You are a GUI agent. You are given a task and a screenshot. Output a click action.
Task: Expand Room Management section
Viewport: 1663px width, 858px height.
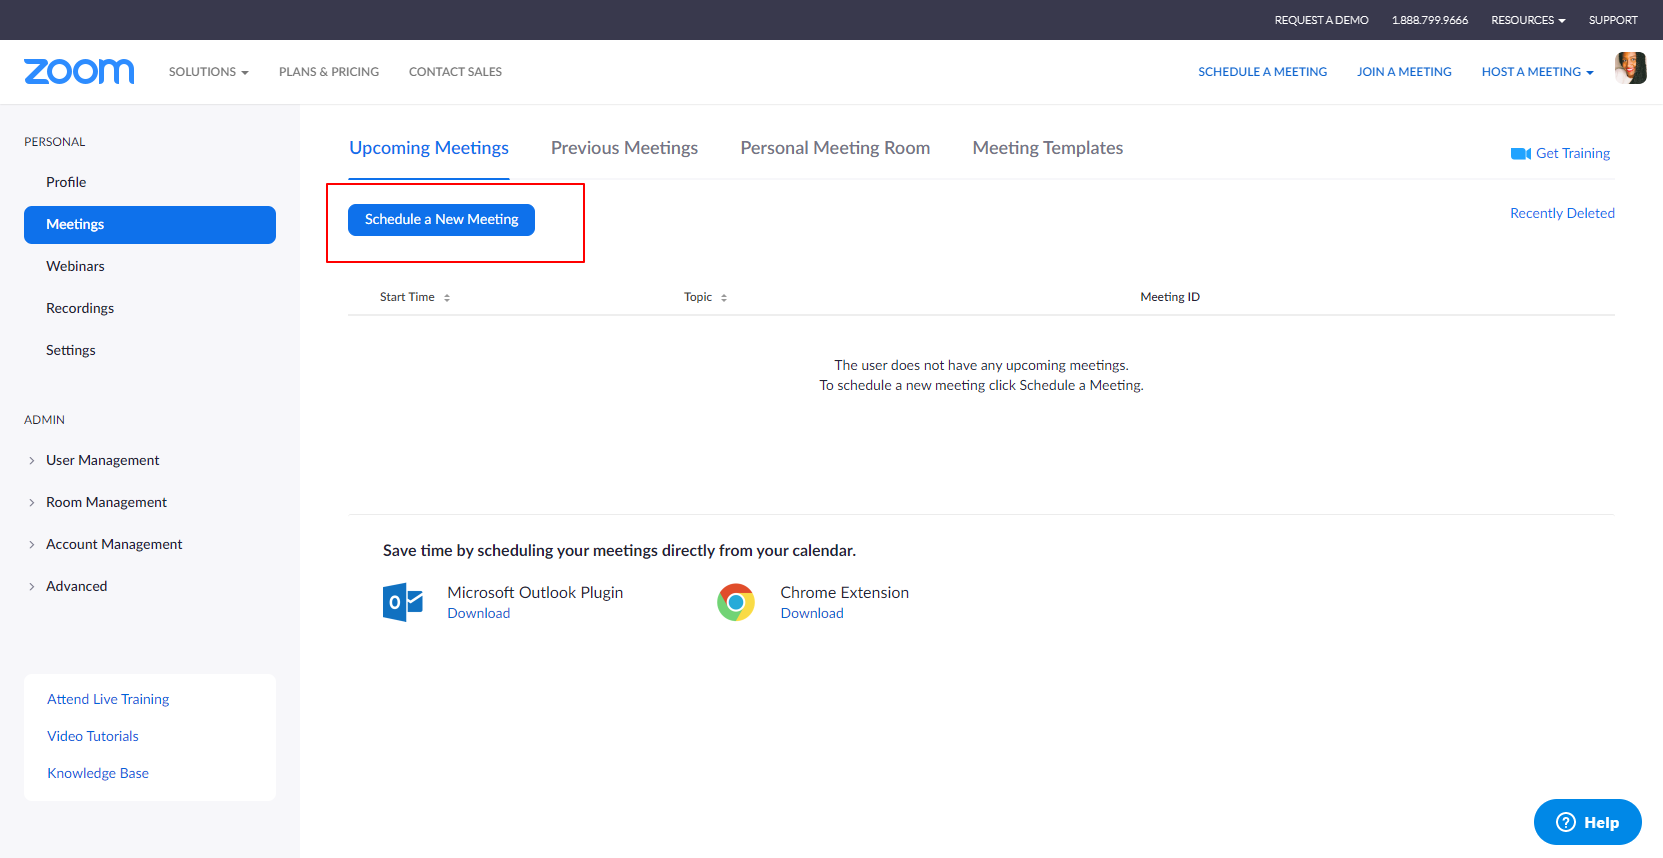106,502
